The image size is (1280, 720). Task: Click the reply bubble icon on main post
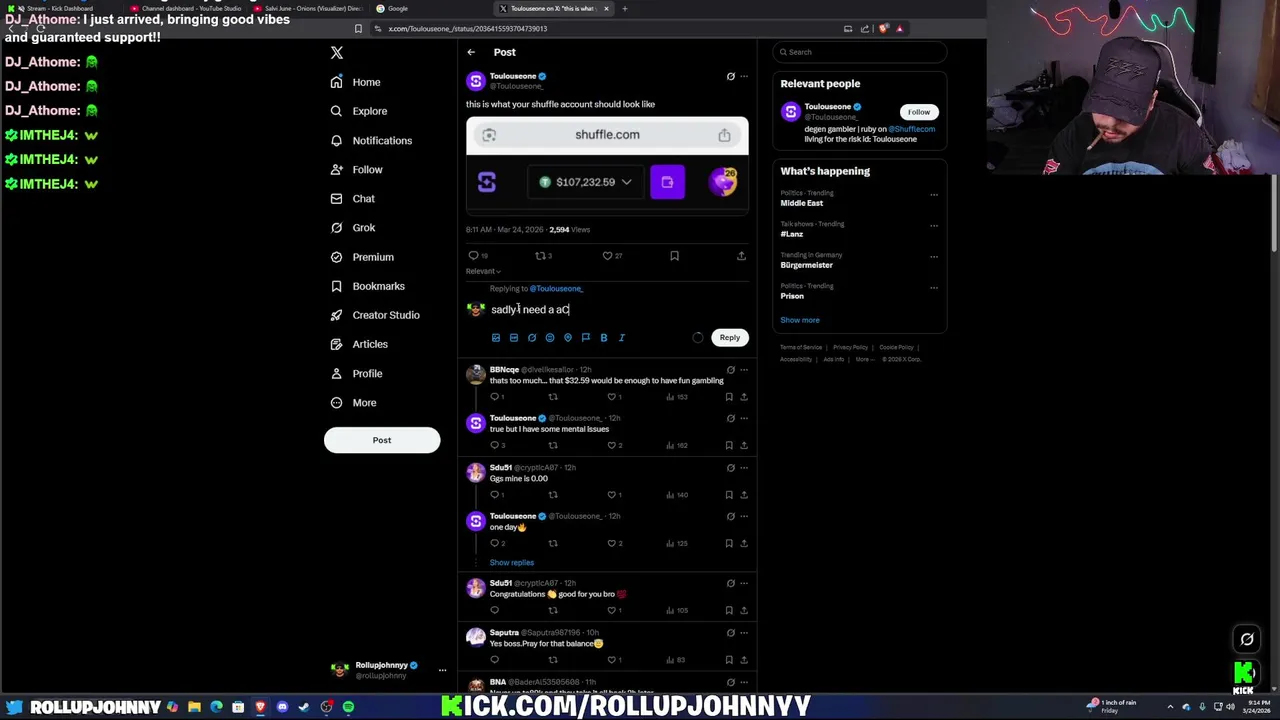coord(474,256)
